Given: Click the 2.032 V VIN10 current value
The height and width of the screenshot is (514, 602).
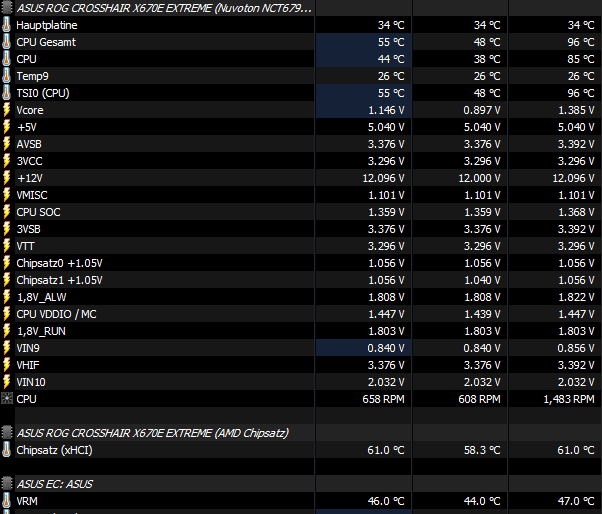Looking at the screenshot, I should click(x=386, y=382).
